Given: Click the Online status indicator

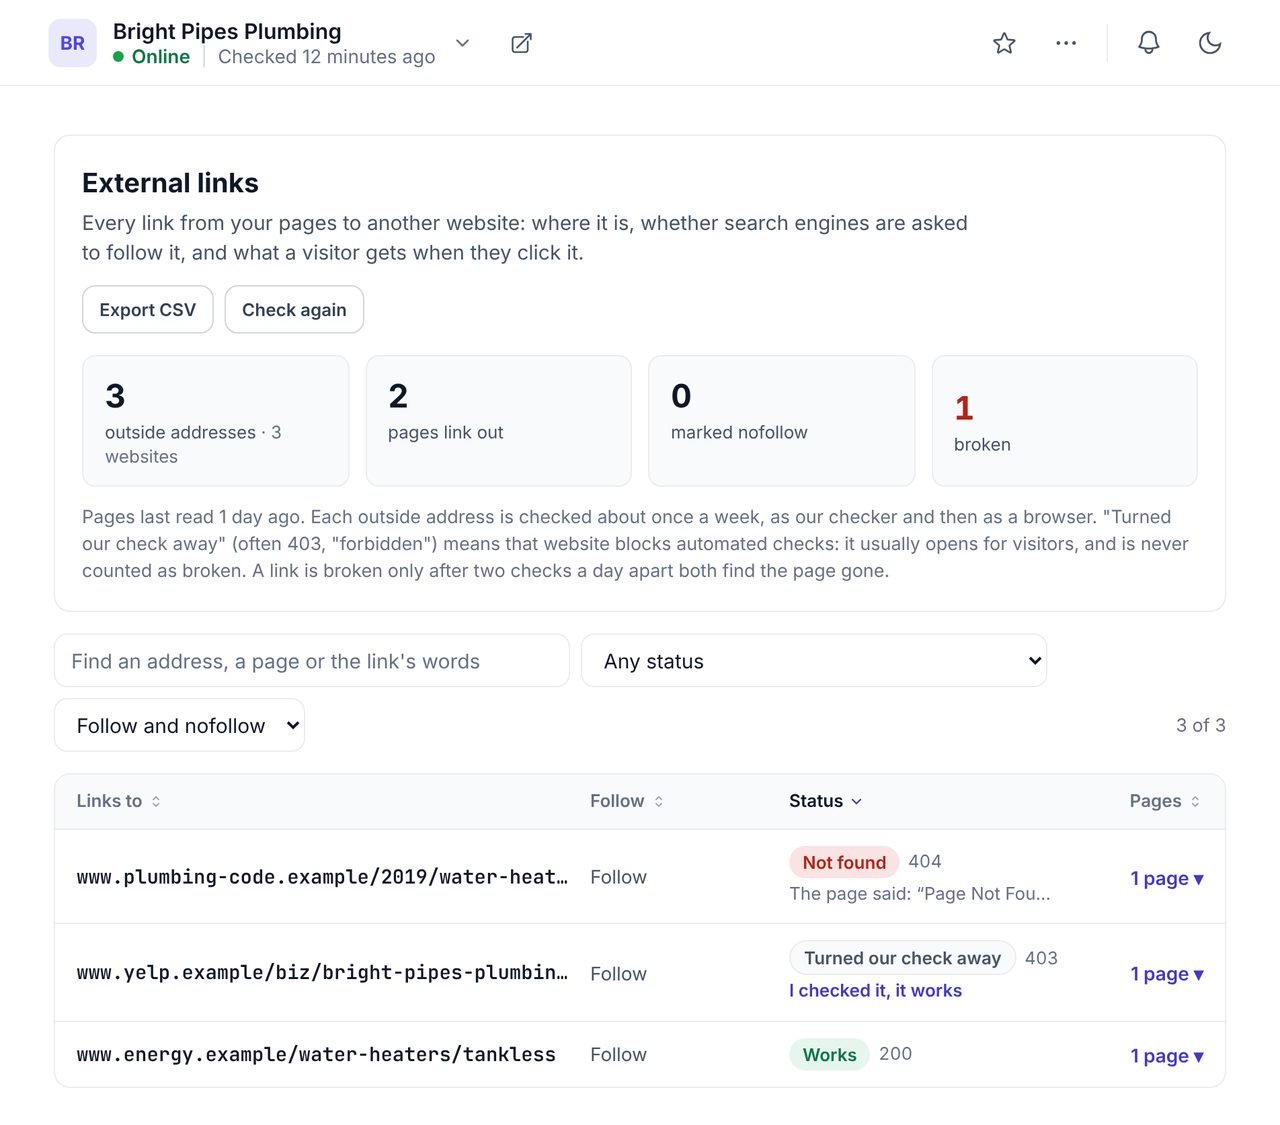Looking at the screenshot, I should pos(151,57).
